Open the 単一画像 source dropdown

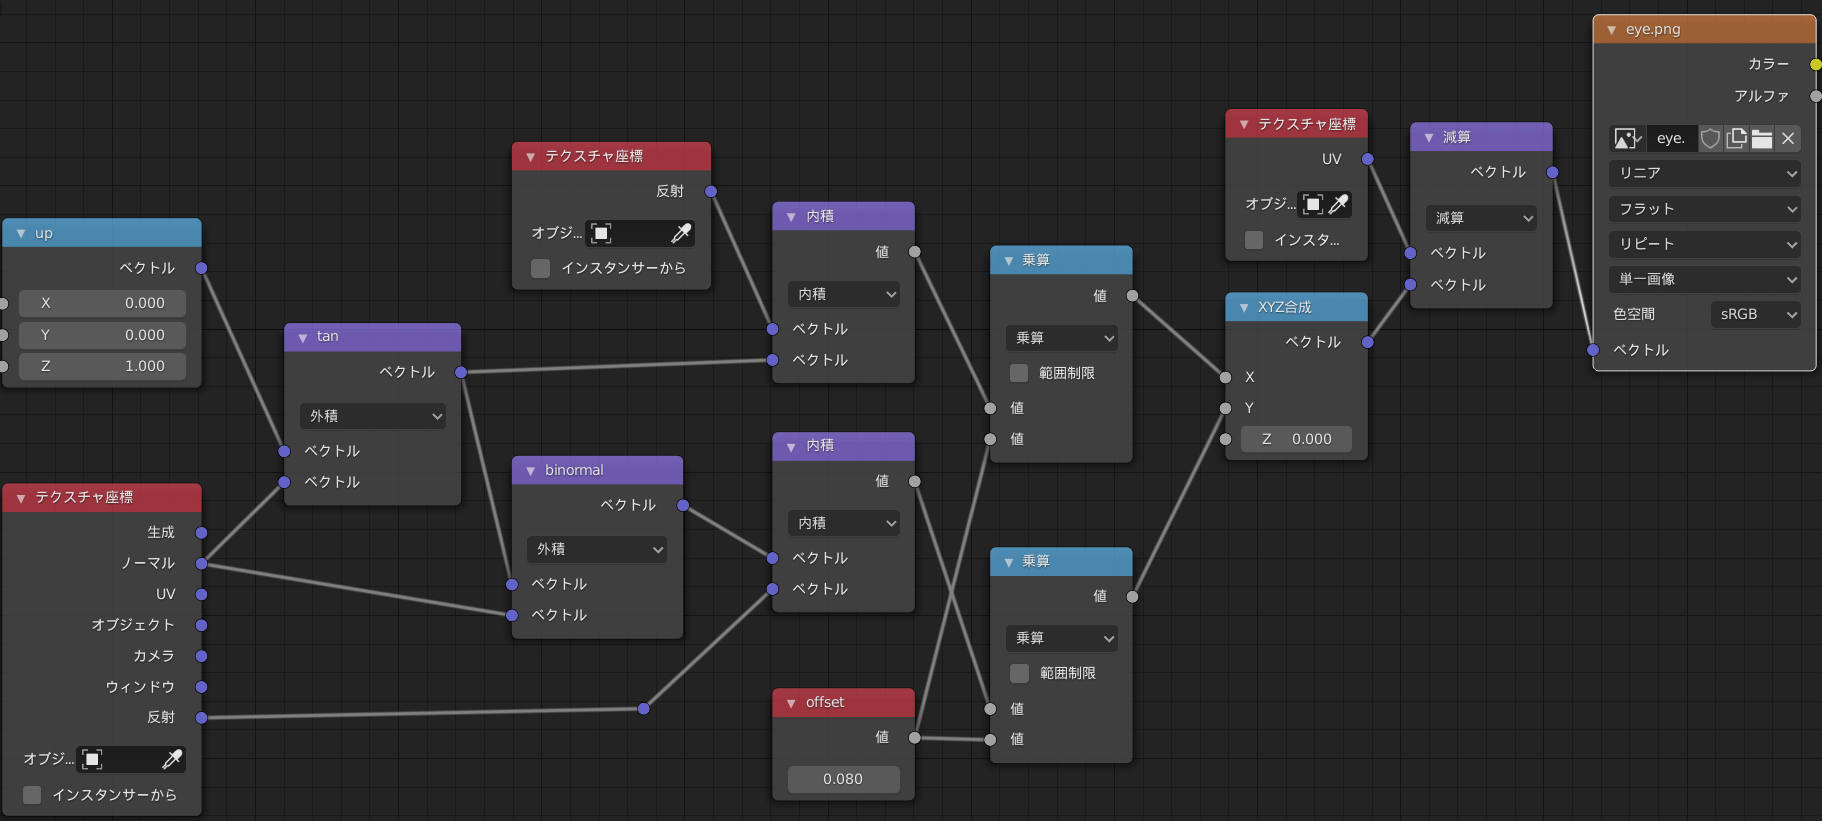point(1705,279)
